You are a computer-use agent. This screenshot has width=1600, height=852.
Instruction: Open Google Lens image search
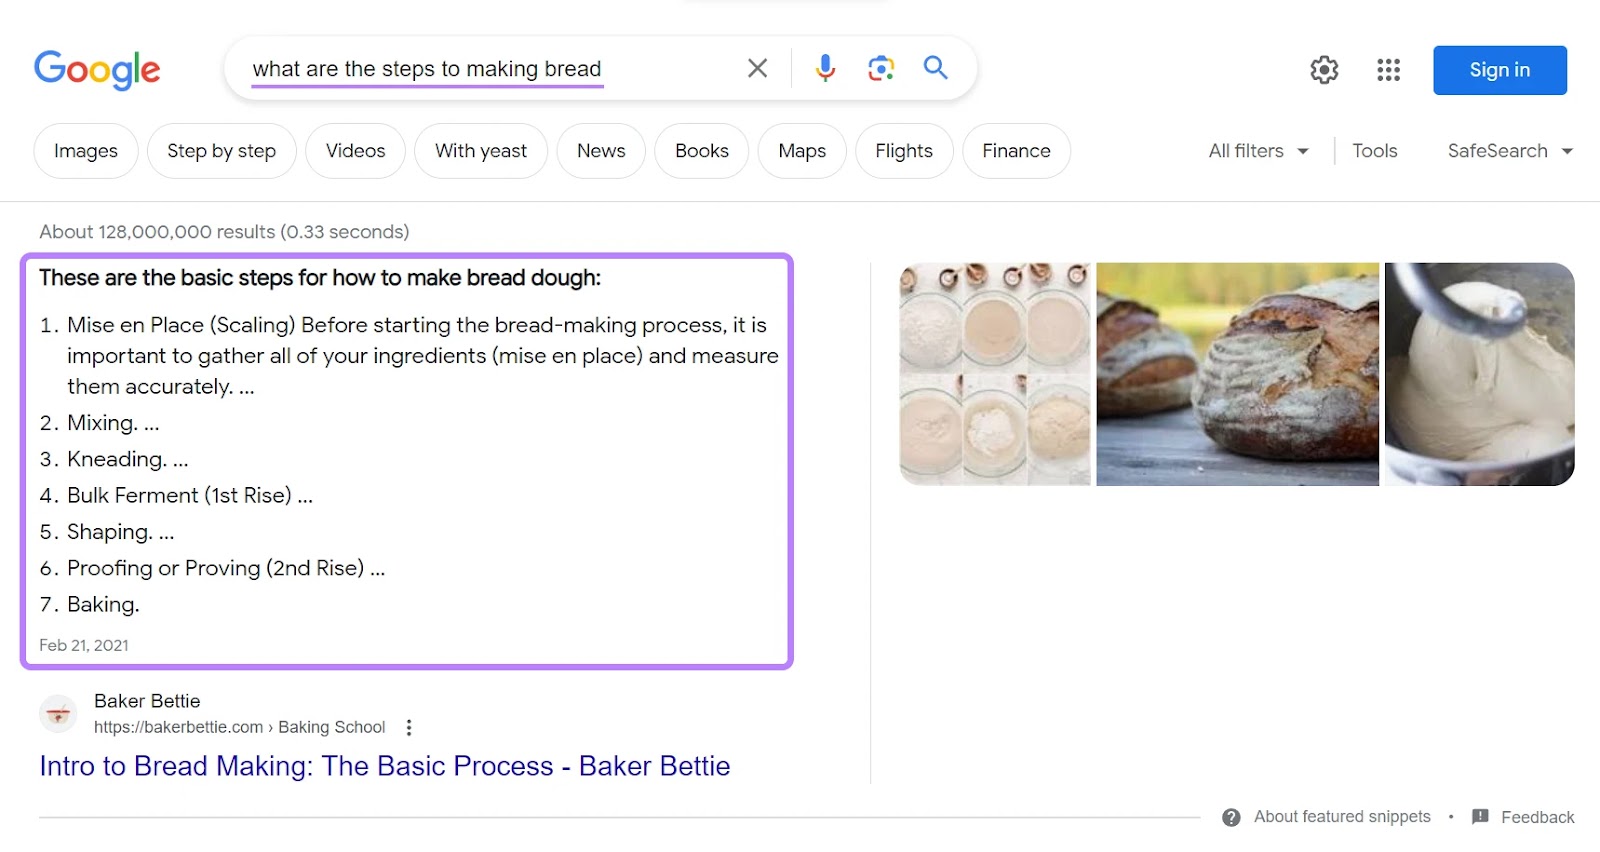tap(880, 68)
